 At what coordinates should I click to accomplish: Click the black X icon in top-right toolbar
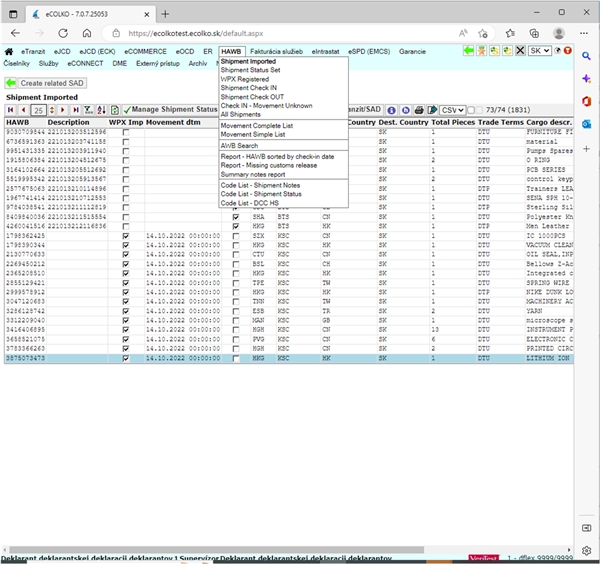[520, 51]
